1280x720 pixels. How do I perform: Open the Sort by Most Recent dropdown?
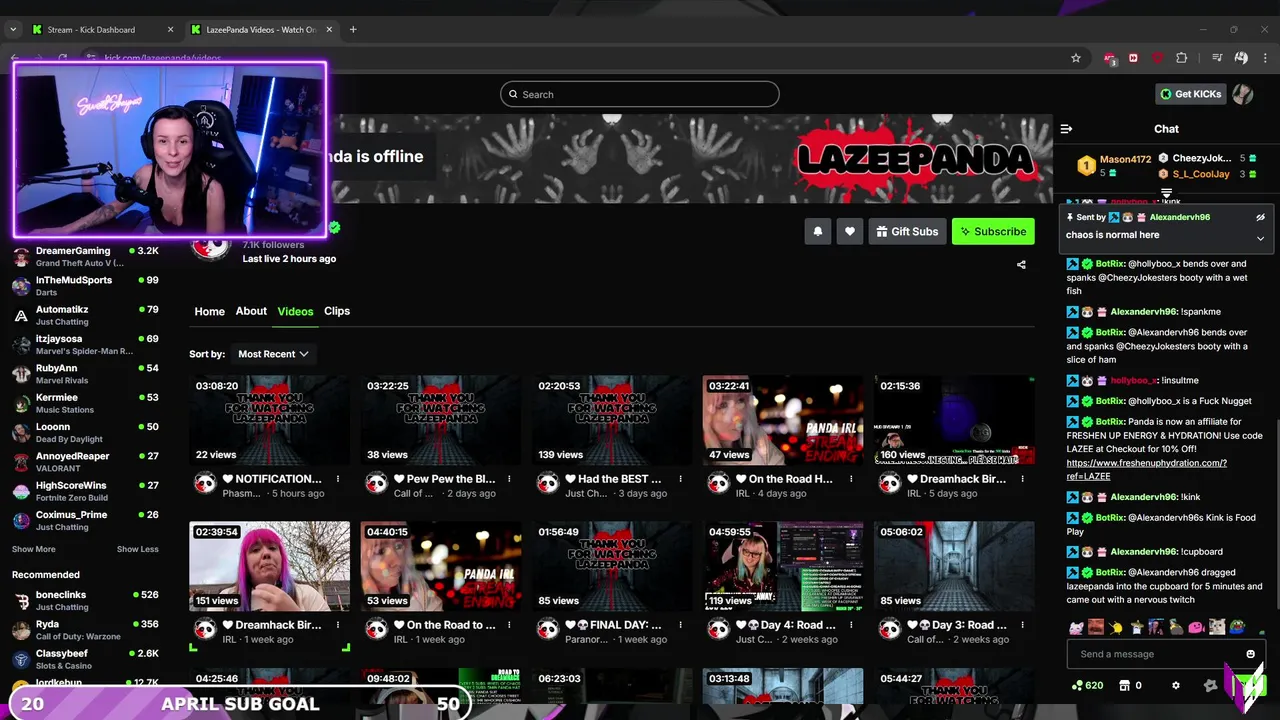click(x=273, y=354)
